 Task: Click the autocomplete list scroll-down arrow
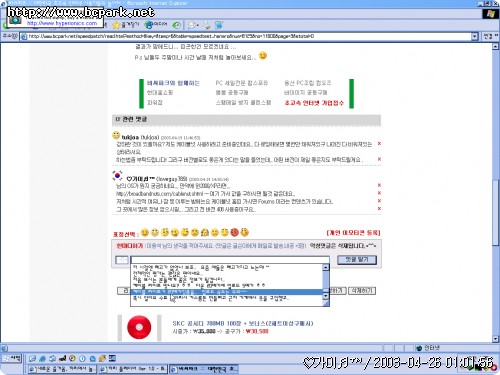click(x=326, y=296)
